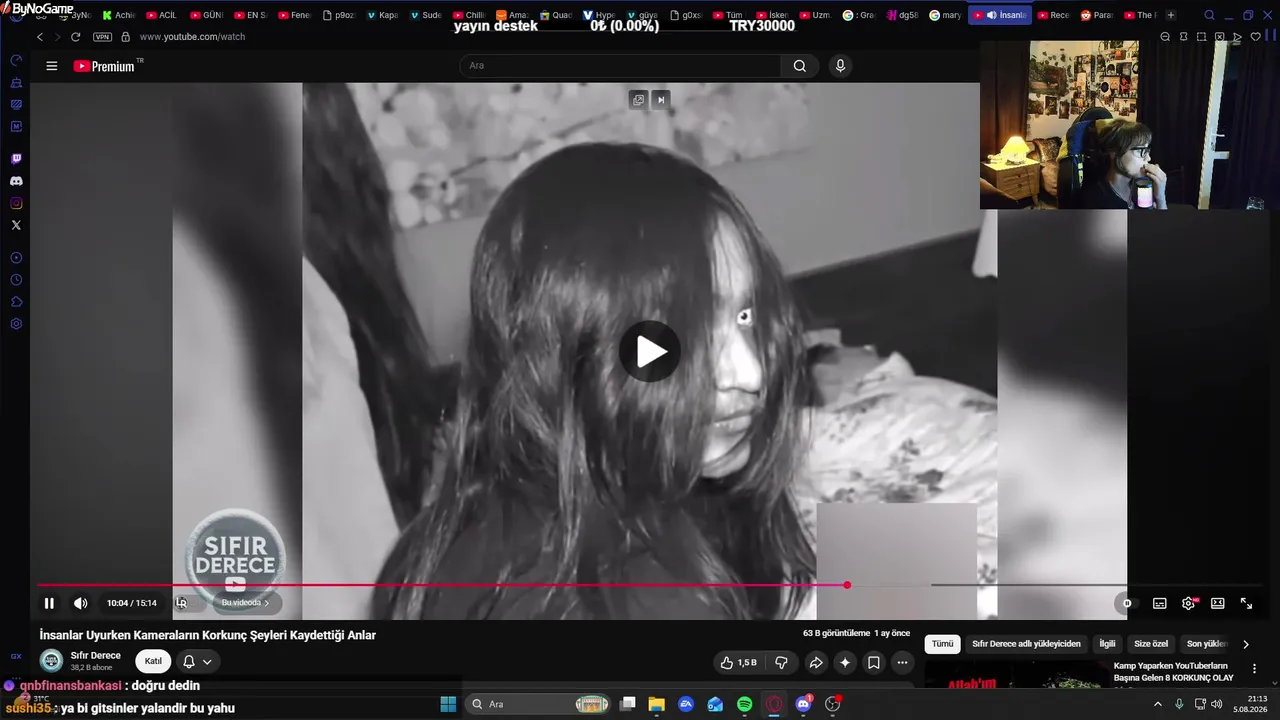Toggle the autoplay switch in the player
The height and width of the screenshot is (720, 1280).
click(x=1127, y=603)
